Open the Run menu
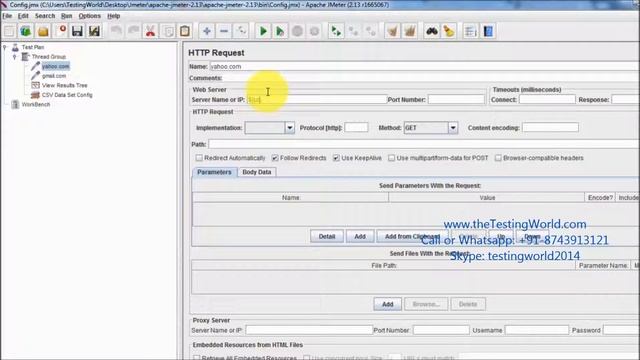The height and width of the screenshot is (360, 640). pos(67,16)
